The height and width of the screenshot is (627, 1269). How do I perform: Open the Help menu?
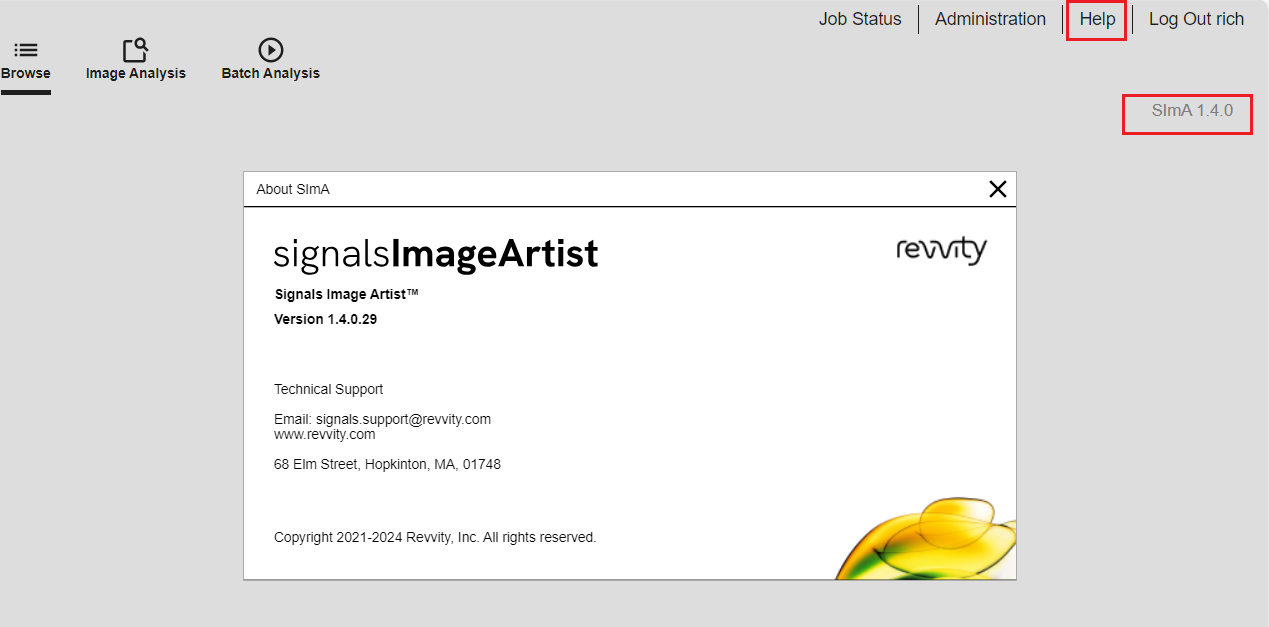1097,19
